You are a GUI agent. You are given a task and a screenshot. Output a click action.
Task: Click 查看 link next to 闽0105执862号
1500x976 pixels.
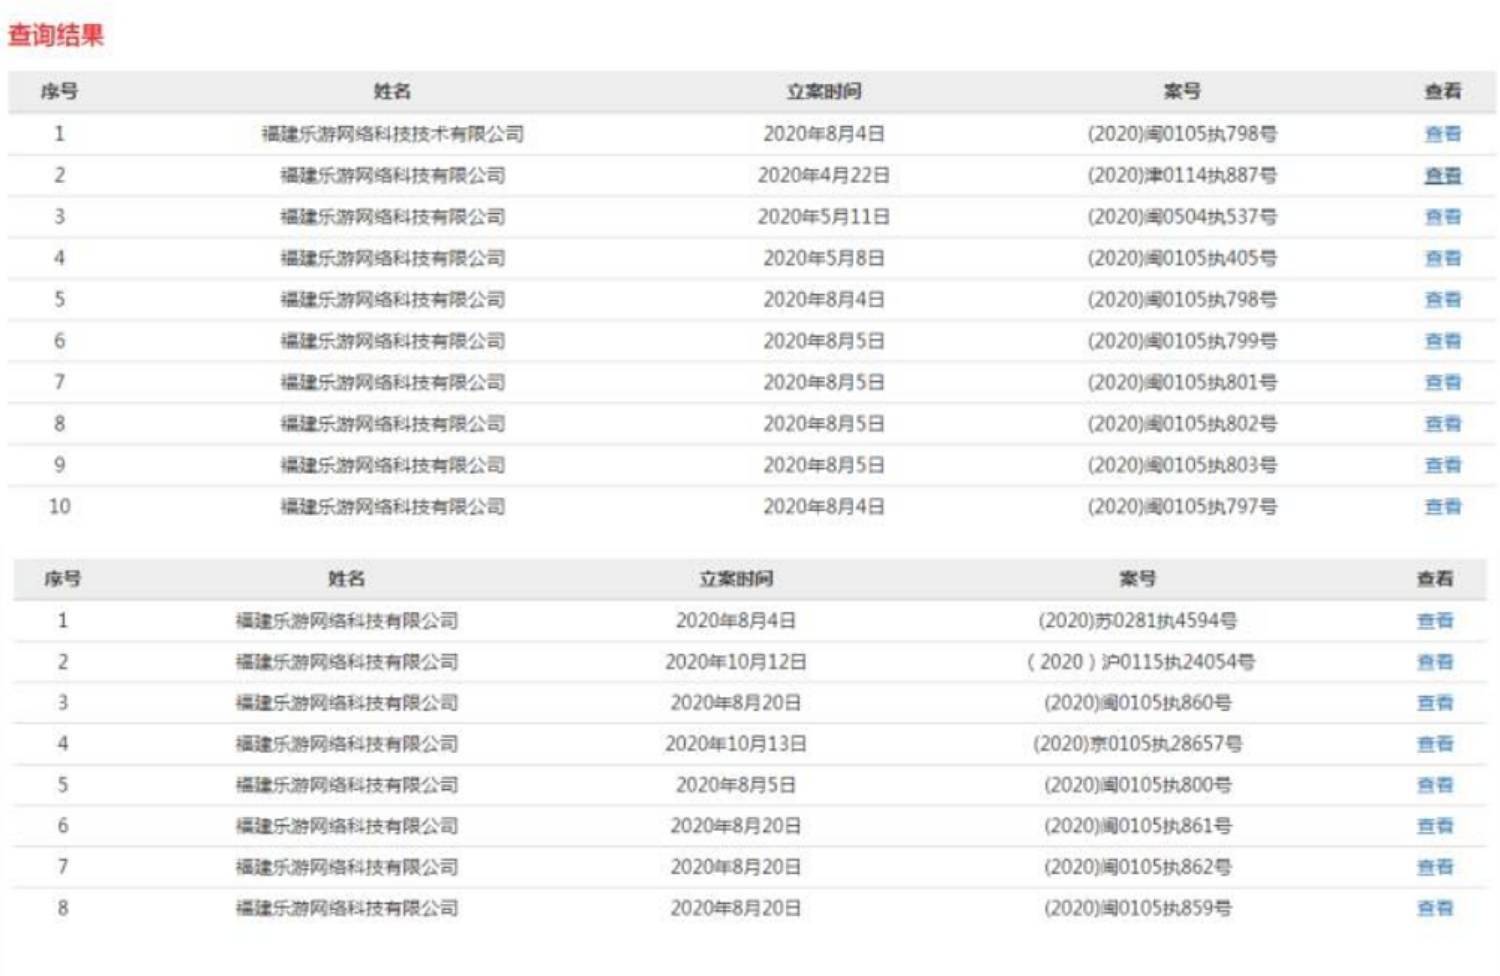tap(1435, 867)
